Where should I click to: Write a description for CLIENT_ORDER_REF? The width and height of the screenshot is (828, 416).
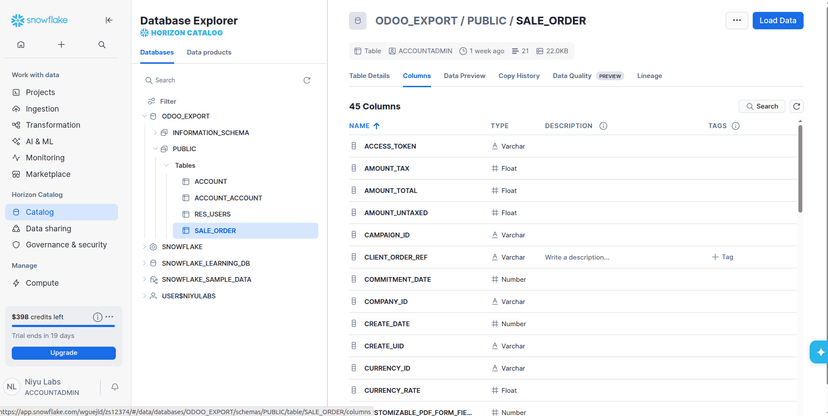click(577, 257)
